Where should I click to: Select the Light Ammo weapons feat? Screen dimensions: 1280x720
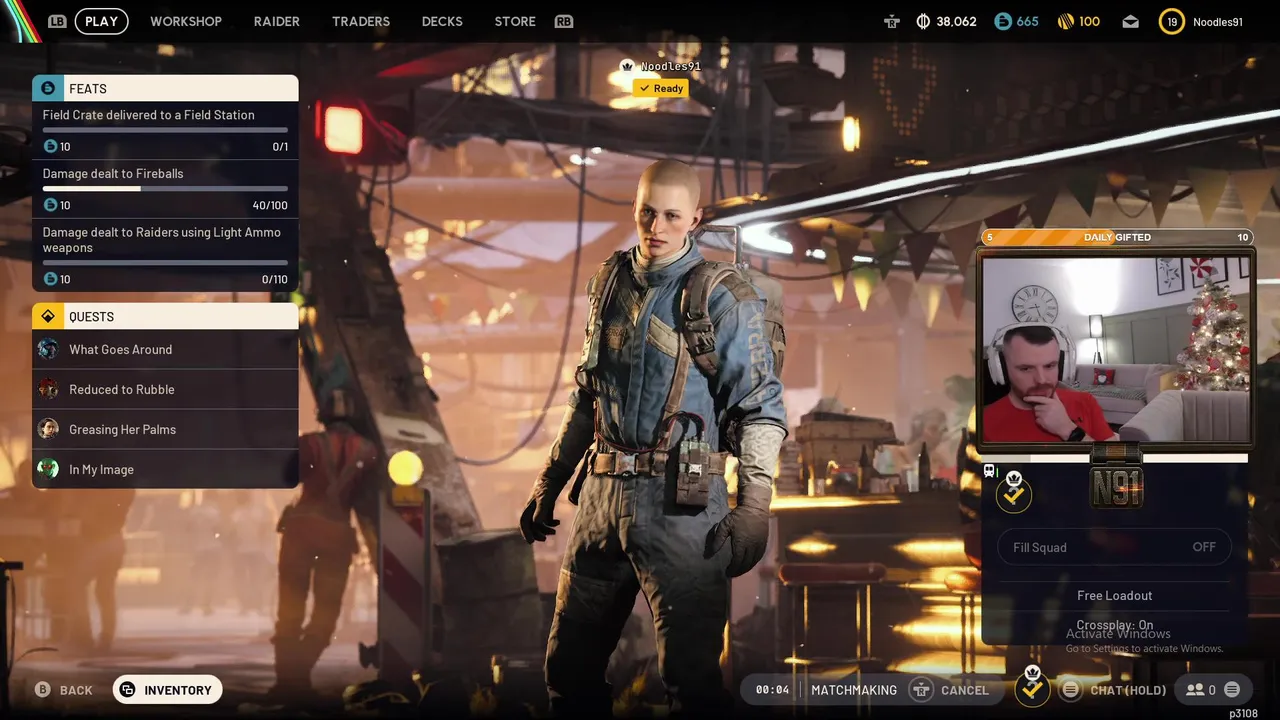pos(165,255)
